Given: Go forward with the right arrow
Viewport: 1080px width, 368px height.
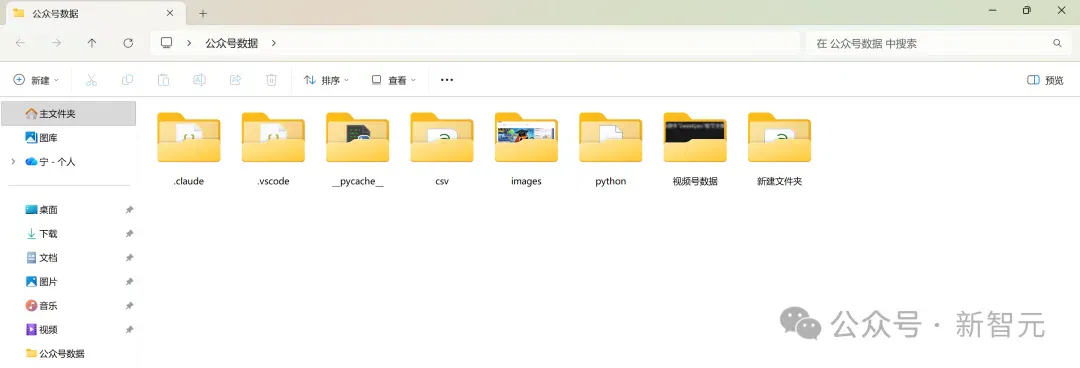Looking at the screenshot, I should [x=56, y=43].
